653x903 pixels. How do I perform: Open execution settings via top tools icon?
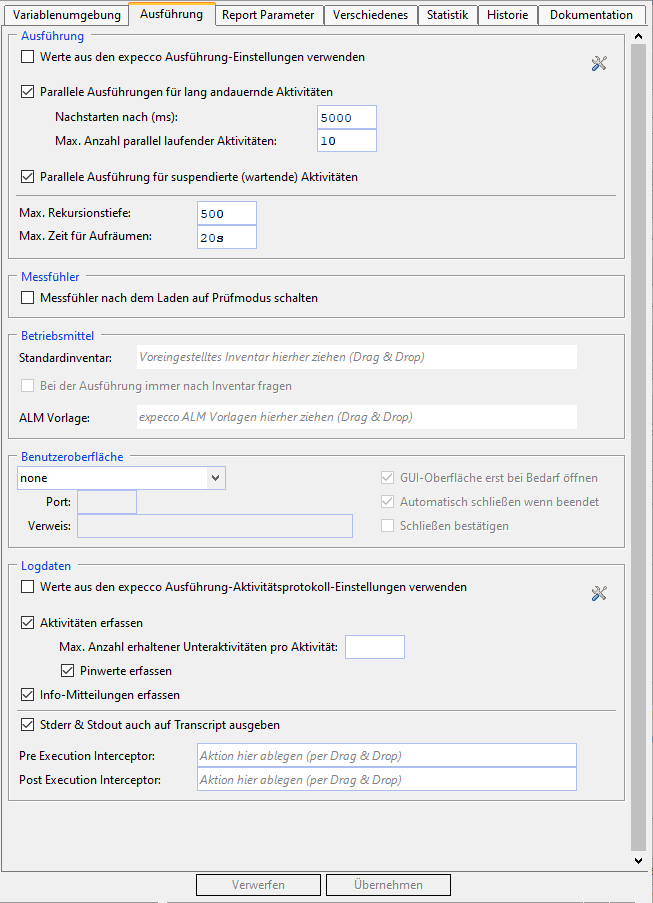(599, 64)
